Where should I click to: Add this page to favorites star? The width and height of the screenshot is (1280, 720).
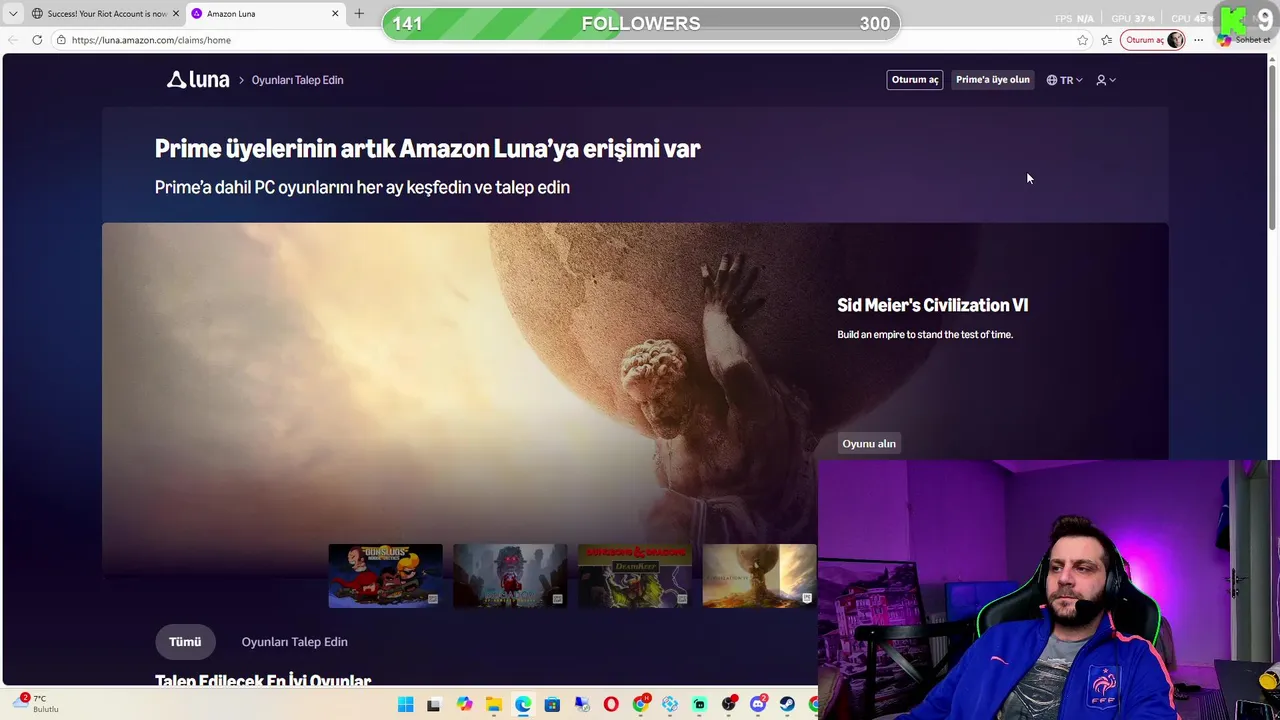click(x=1082, y=40)
